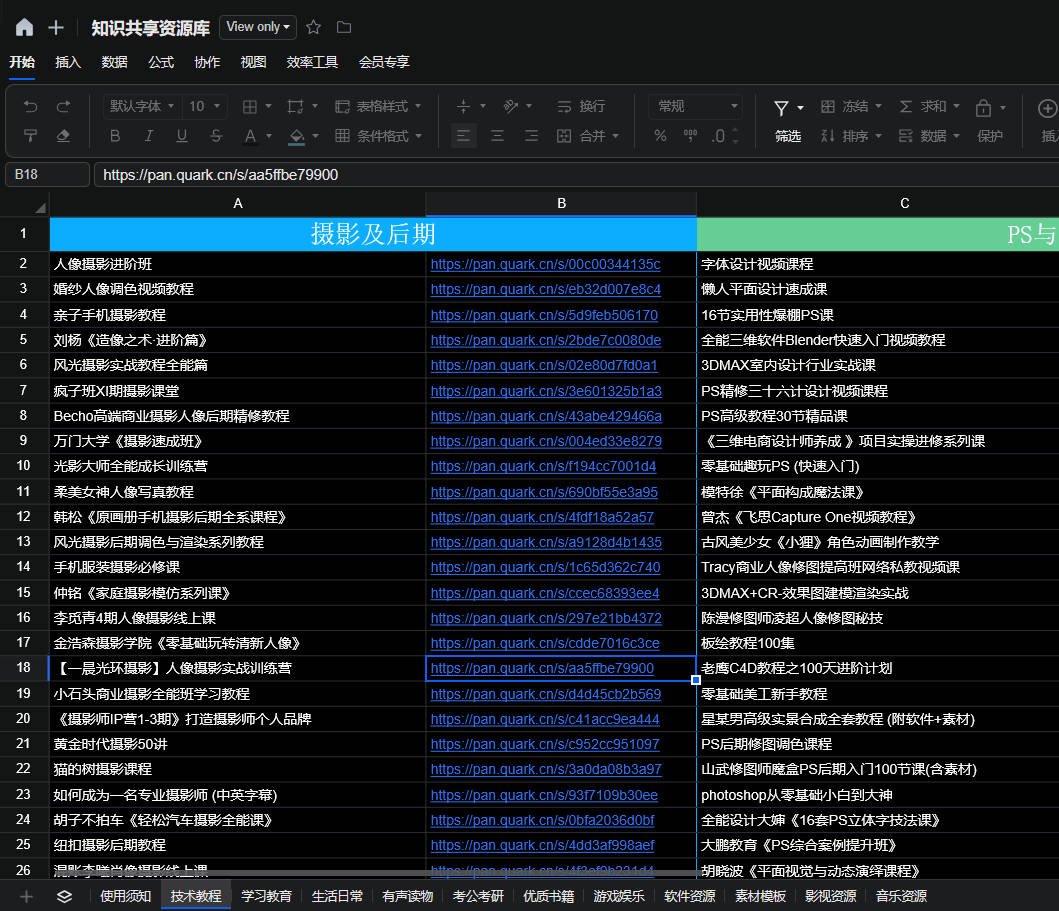
Task: Go to the home icon
Action: coord(24,27)
